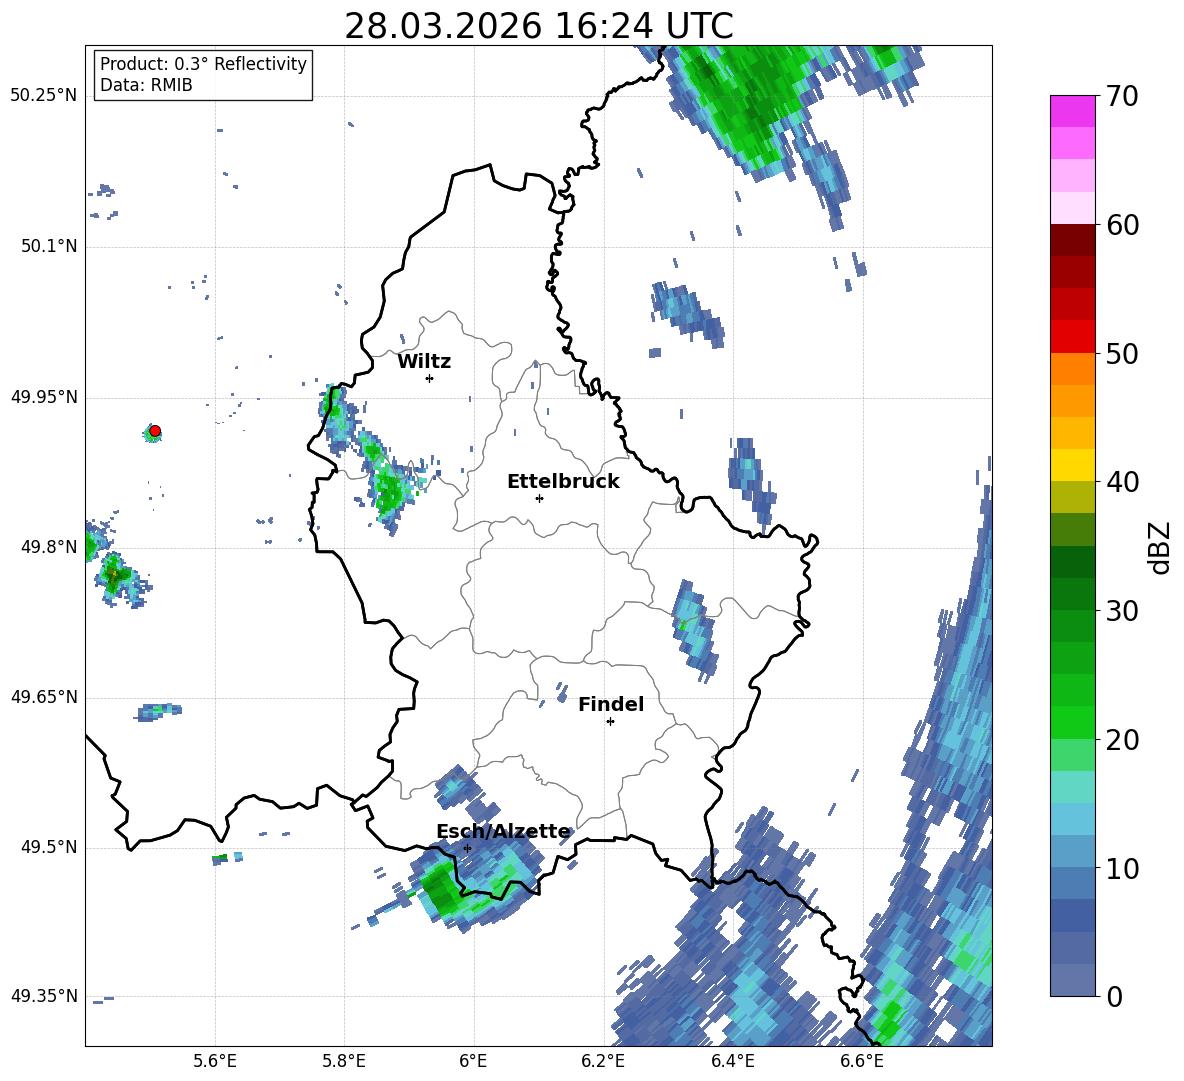Viewport: 1184px width, 1081px height.
Task: Click the magenta top segment of the colorbar
Action: [1072, 111]
